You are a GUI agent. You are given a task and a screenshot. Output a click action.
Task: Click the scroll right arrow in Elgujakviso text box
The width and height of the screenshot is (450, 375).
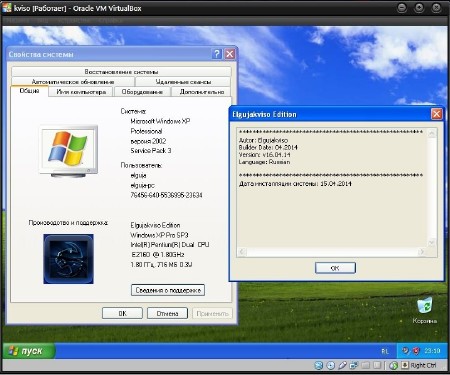click(x=422, y=252)
